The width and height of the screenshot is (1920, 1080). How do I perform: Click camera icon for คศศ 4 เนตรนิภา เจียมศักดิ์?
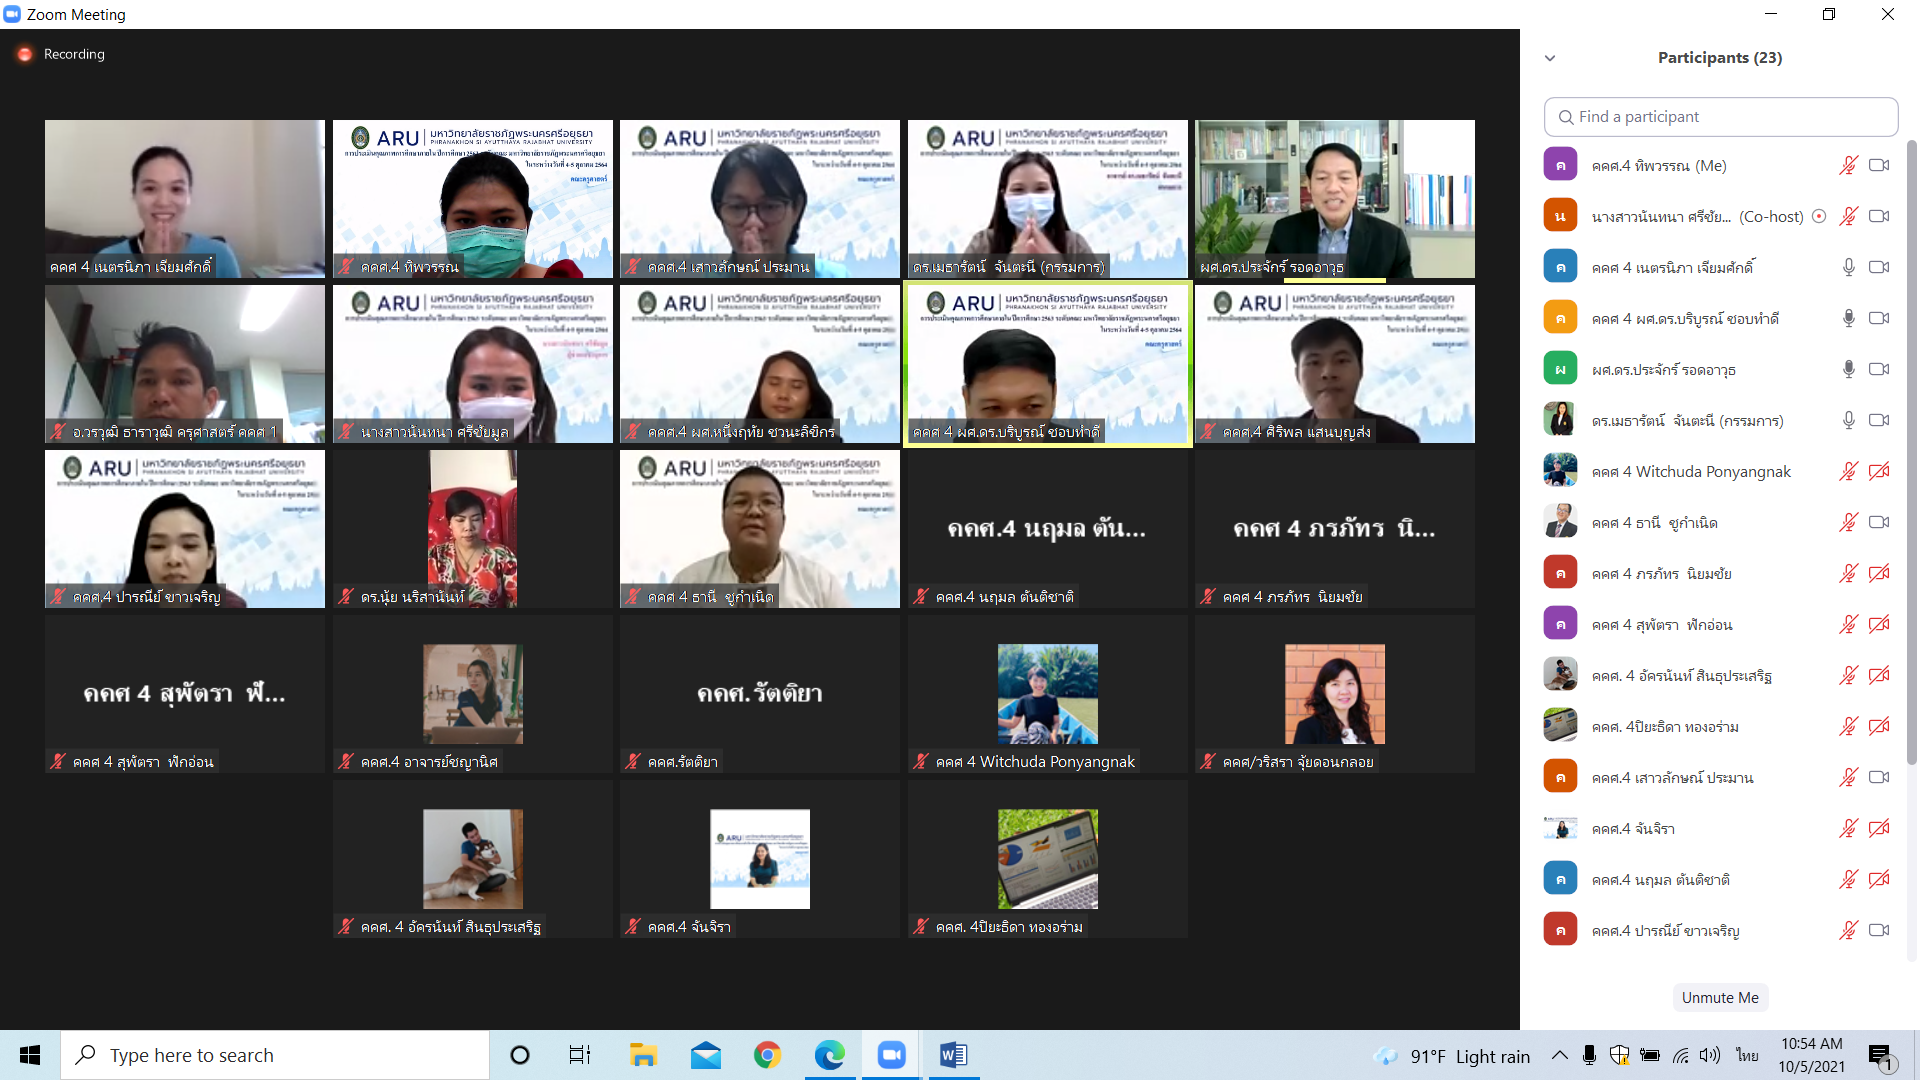[x=1879, y=267]
